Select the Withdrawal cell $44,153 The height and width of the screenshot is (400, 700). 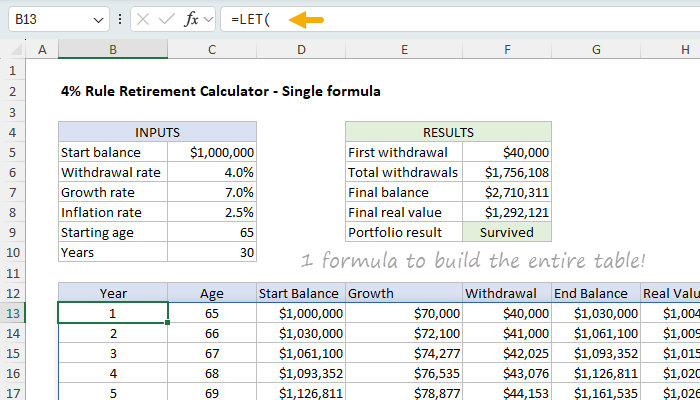(x=507, y=393)
